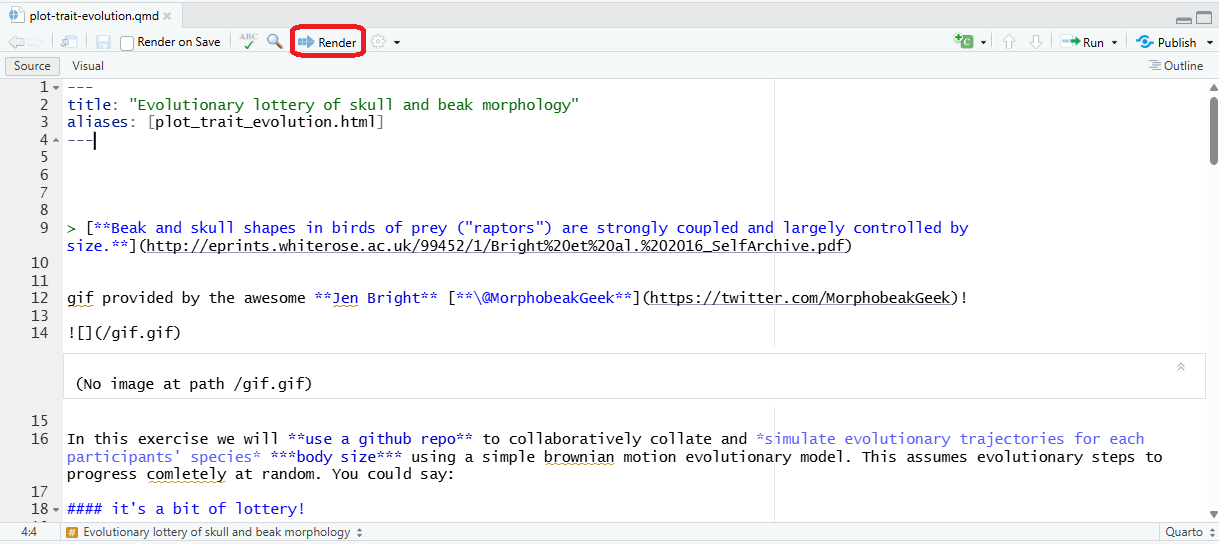Click the Run button
The width and height of the screenshot is (1219, 544).
[x=1083, y=42]
